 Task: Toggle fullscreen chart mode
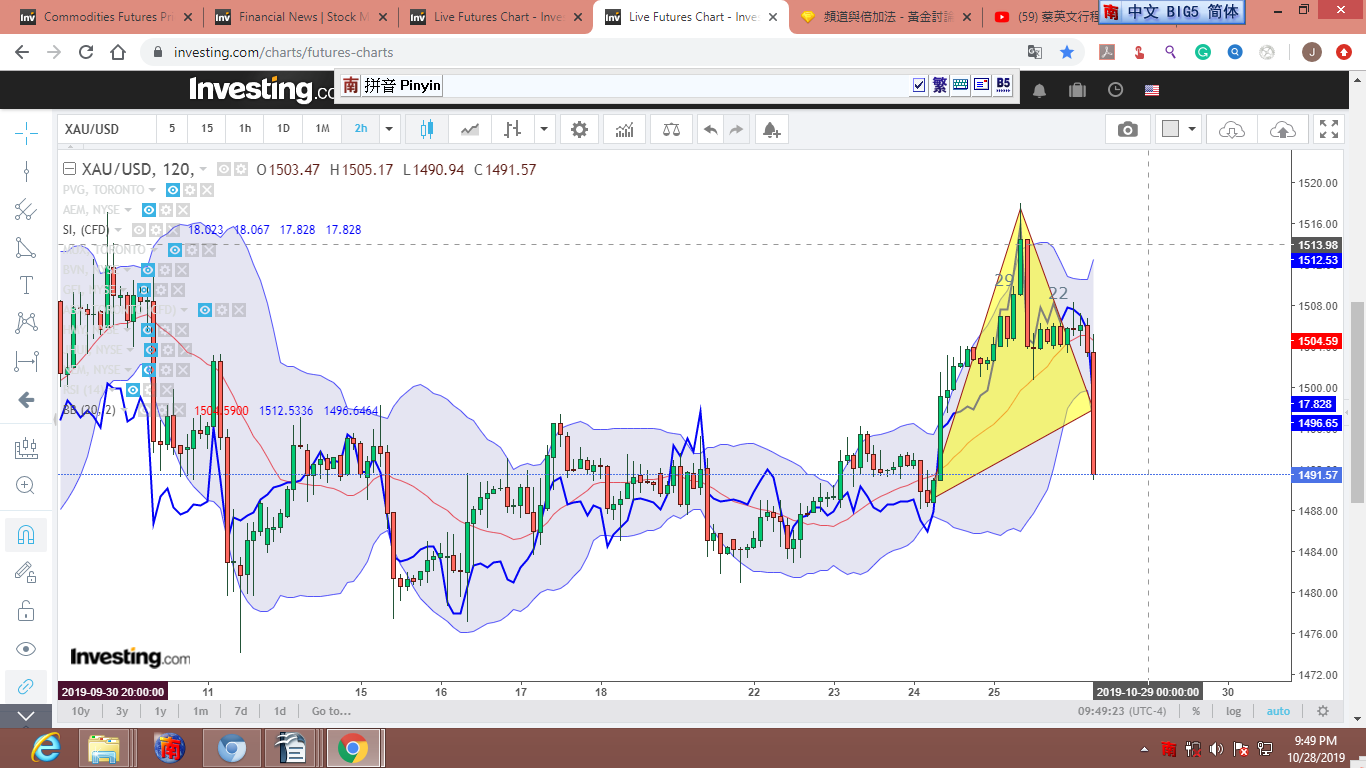[x=1328, y=129]
